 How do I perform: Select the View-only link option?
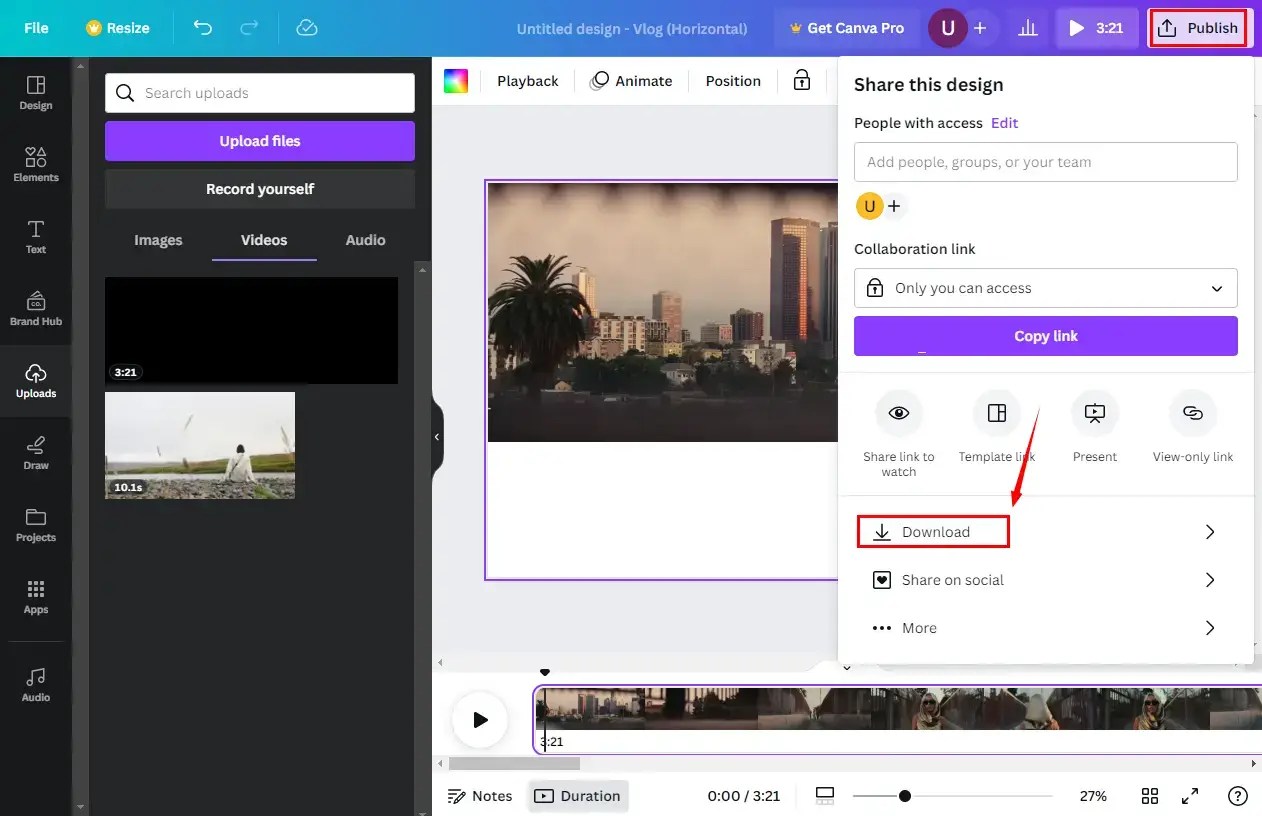[x=1192, y=412]
